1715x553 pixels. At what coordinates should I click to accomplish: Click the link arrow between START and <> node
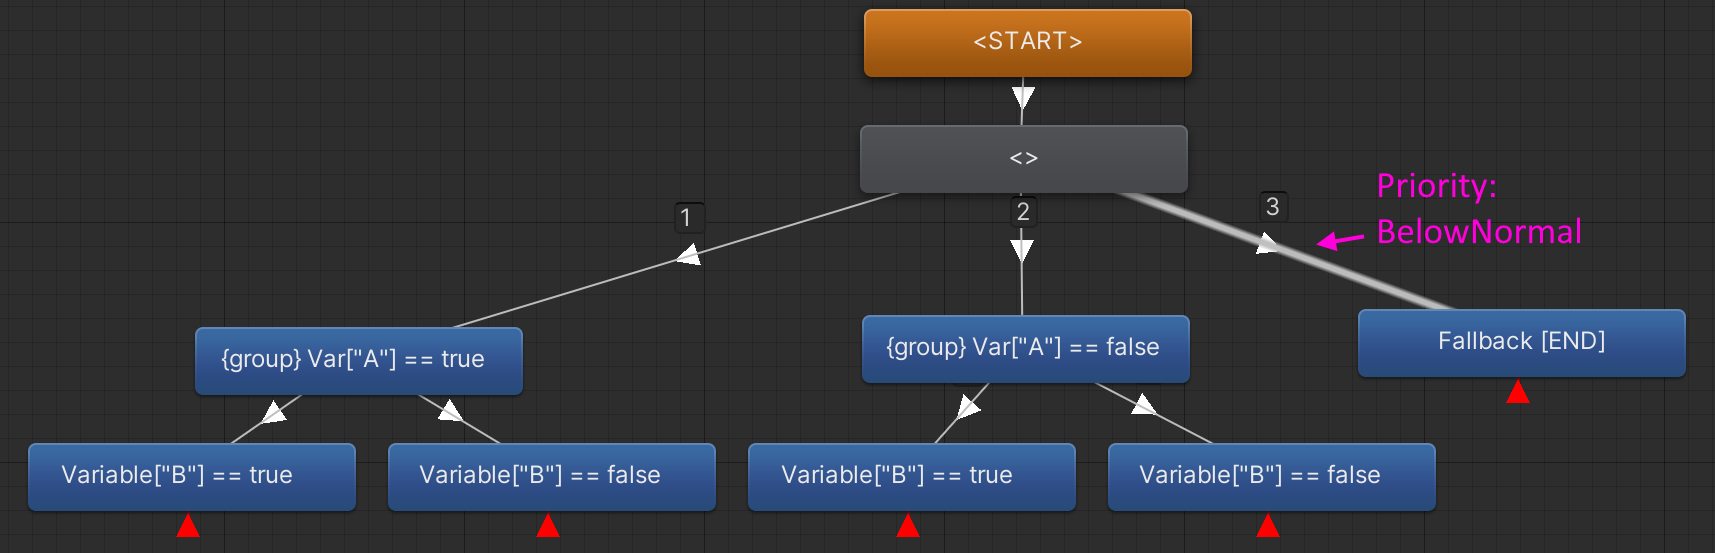coord(1023,97)
